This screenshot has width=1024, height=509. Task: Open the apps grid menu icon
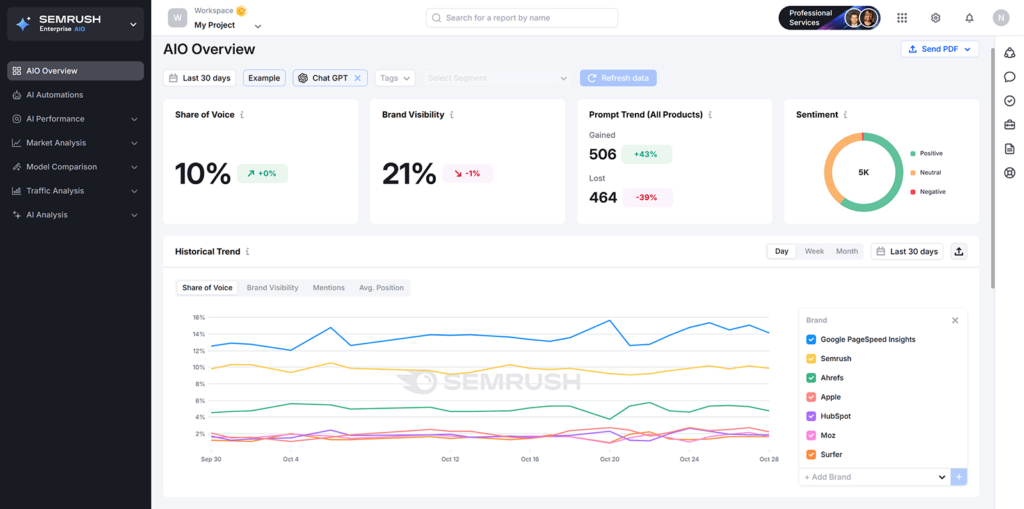pyautogui.click(x=902, y=18)
